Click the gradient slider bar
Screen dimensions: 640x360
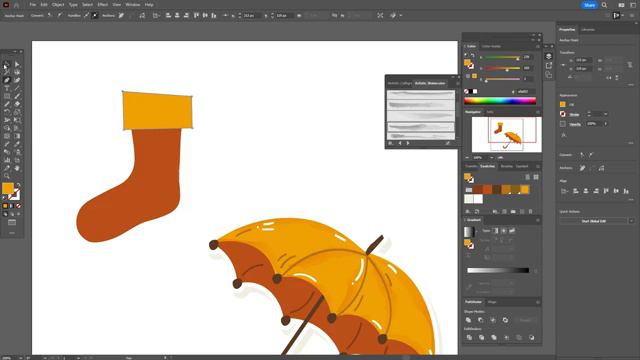498,270
